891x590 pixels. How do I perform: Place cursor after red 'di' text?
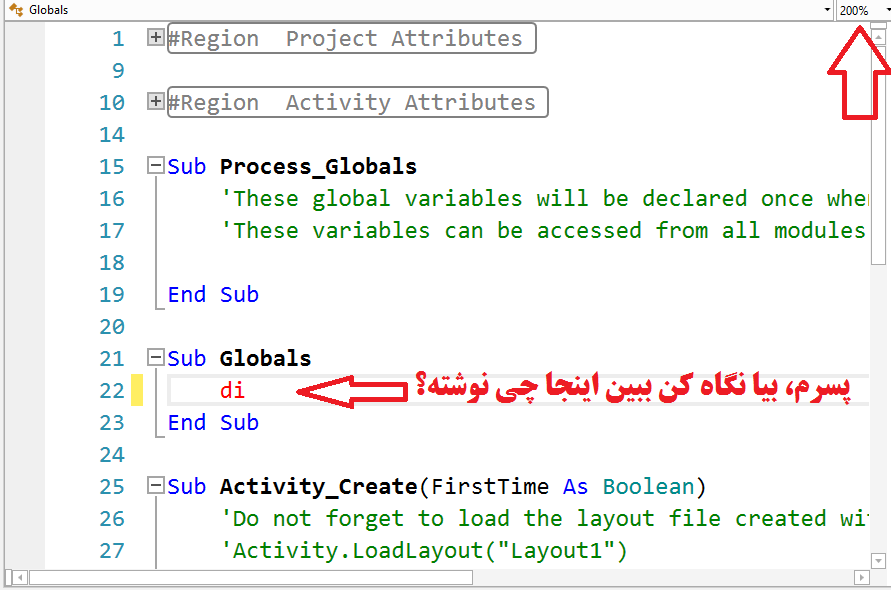(x=246, y=391)
